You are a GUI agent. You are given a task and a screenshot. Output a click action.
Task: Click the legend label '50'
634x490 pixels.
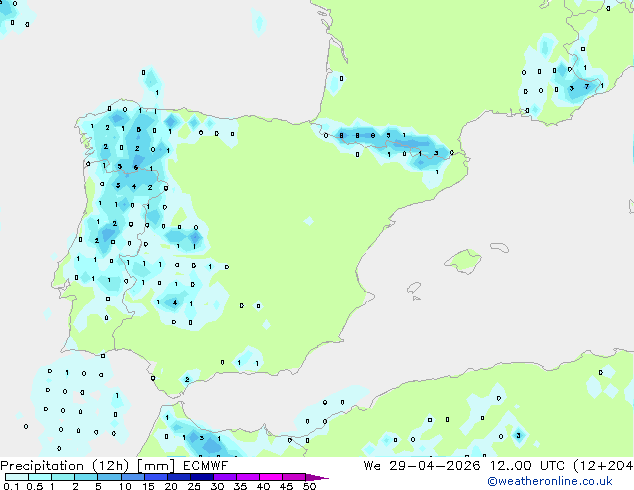tap(309, 486)
